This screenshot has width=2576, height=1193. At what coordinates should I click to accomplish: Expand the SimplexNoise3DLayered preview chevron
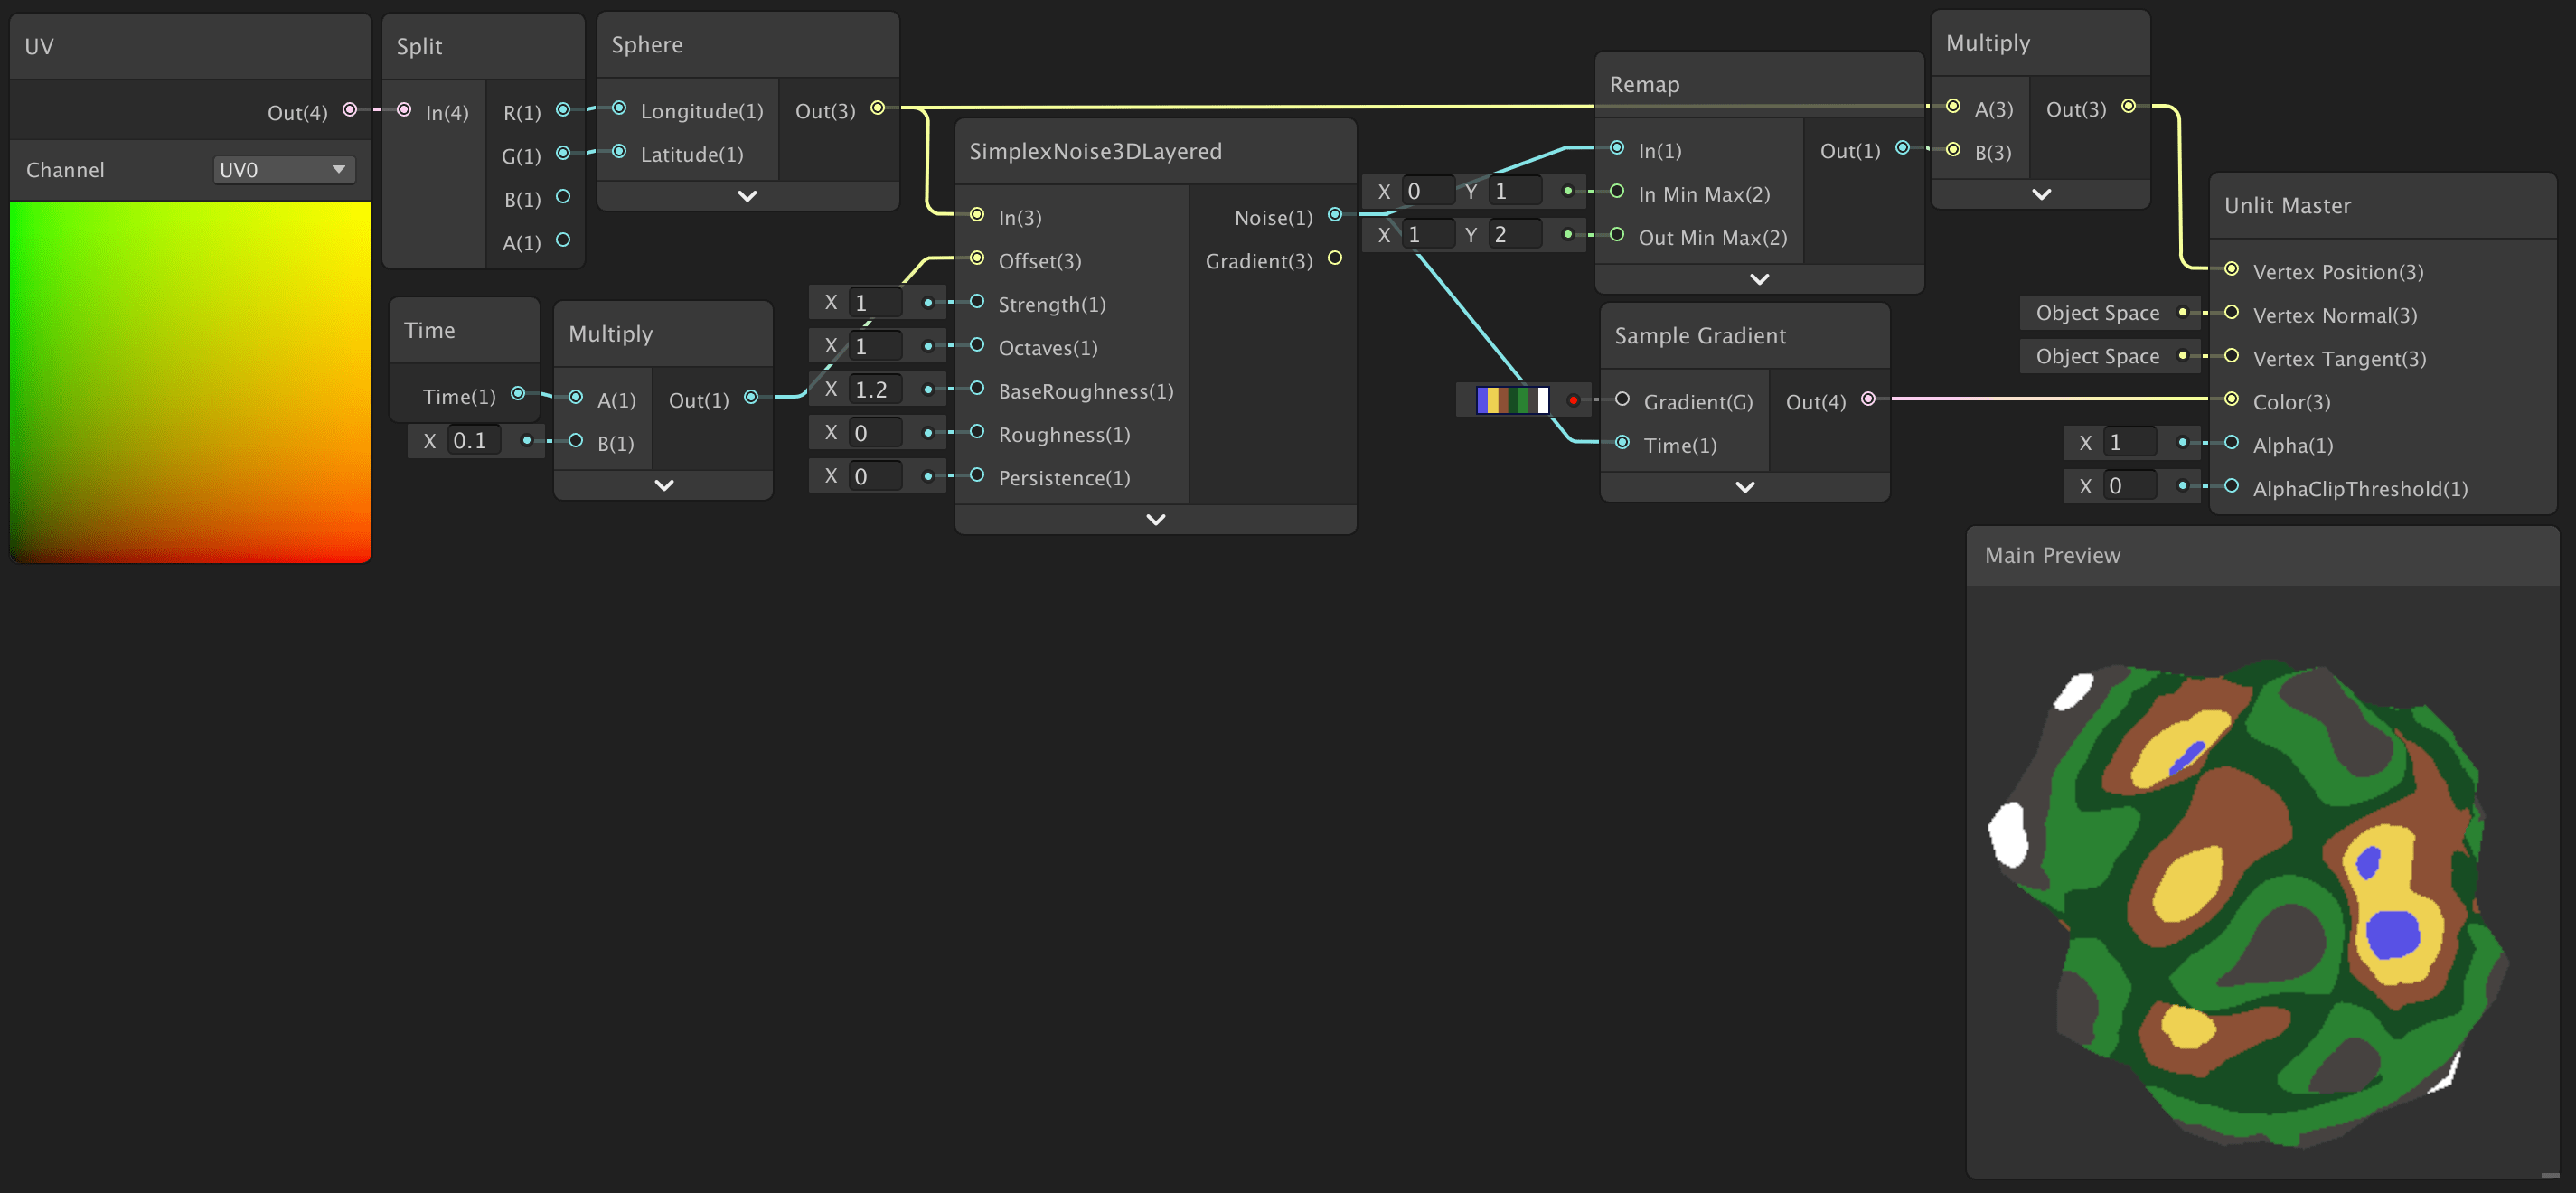pyautogui.click(x=1155, y=520)
